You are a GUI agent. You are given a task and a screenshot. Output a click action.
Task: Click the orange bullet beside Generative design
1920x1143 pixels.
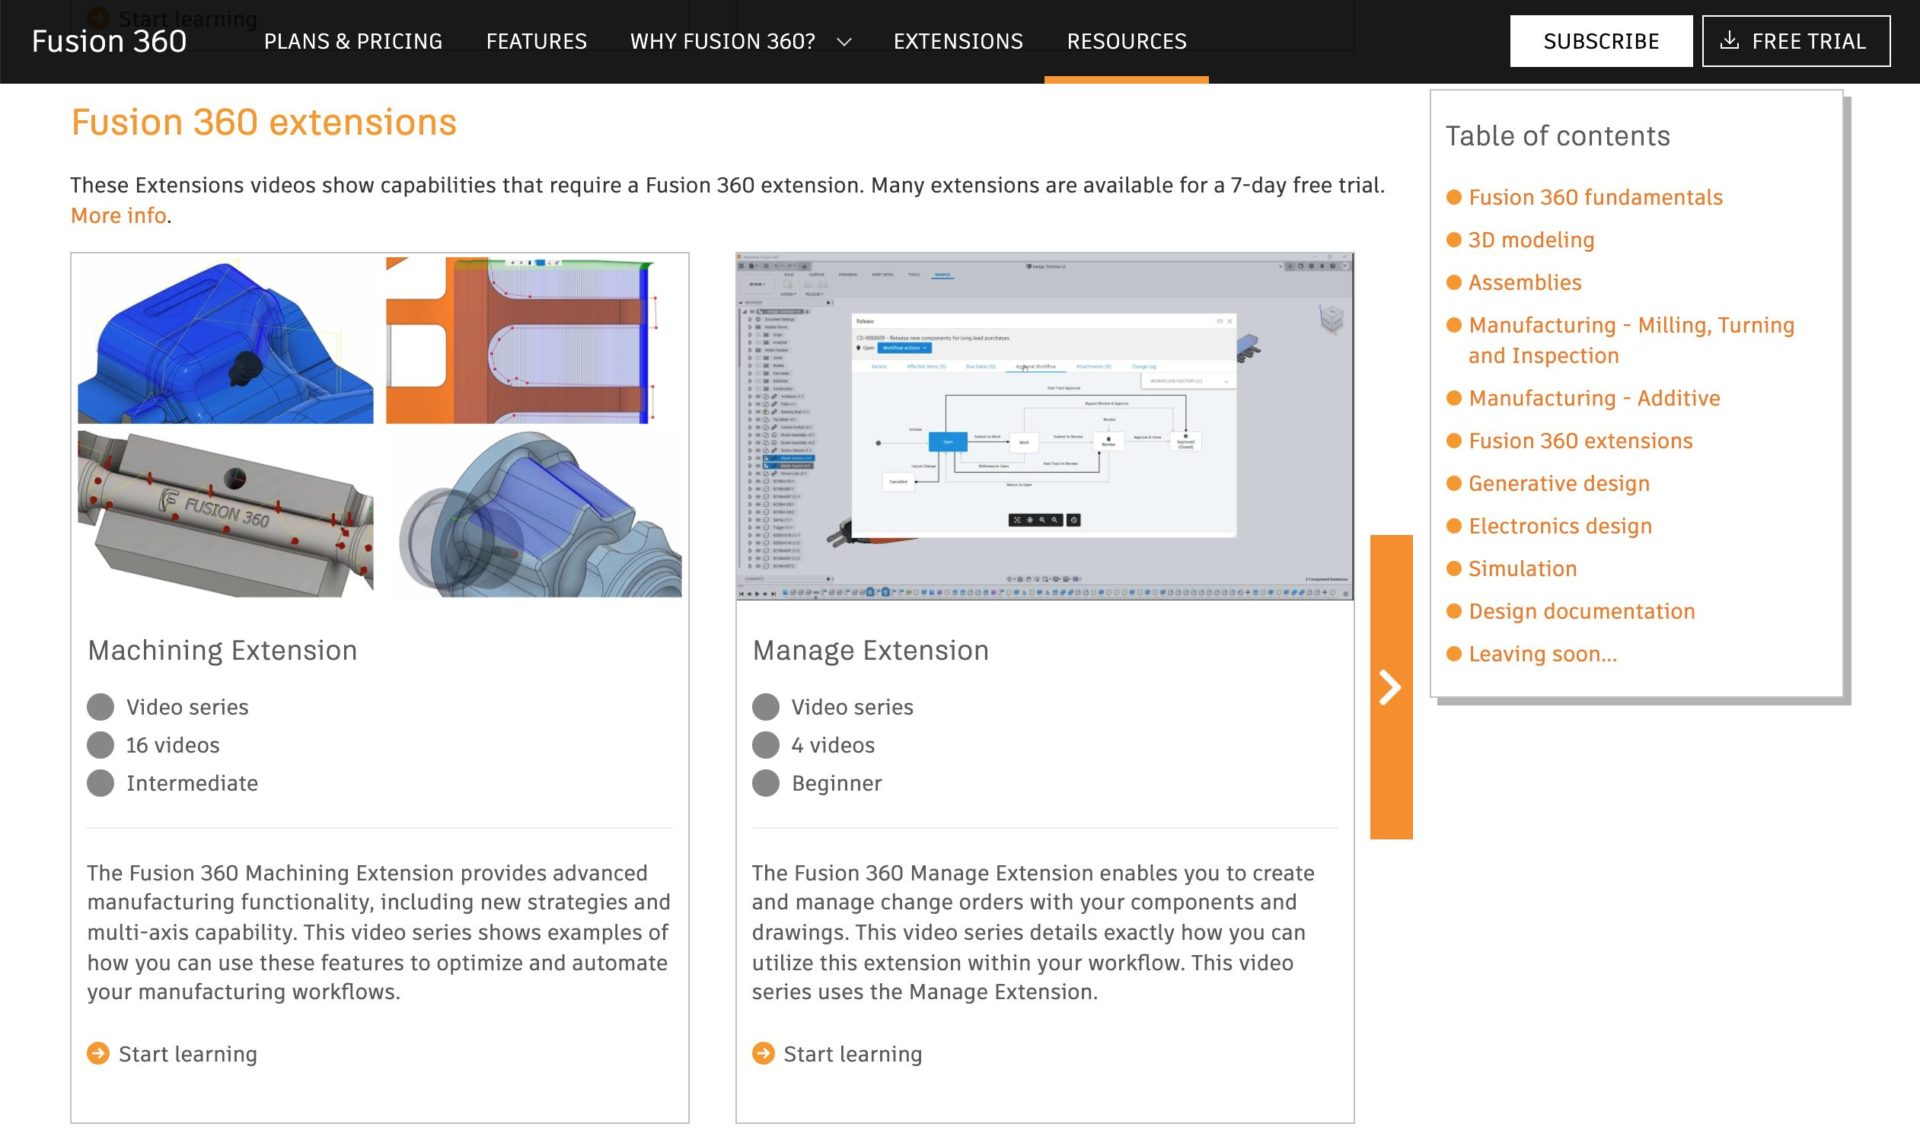tap(1454, 484)
